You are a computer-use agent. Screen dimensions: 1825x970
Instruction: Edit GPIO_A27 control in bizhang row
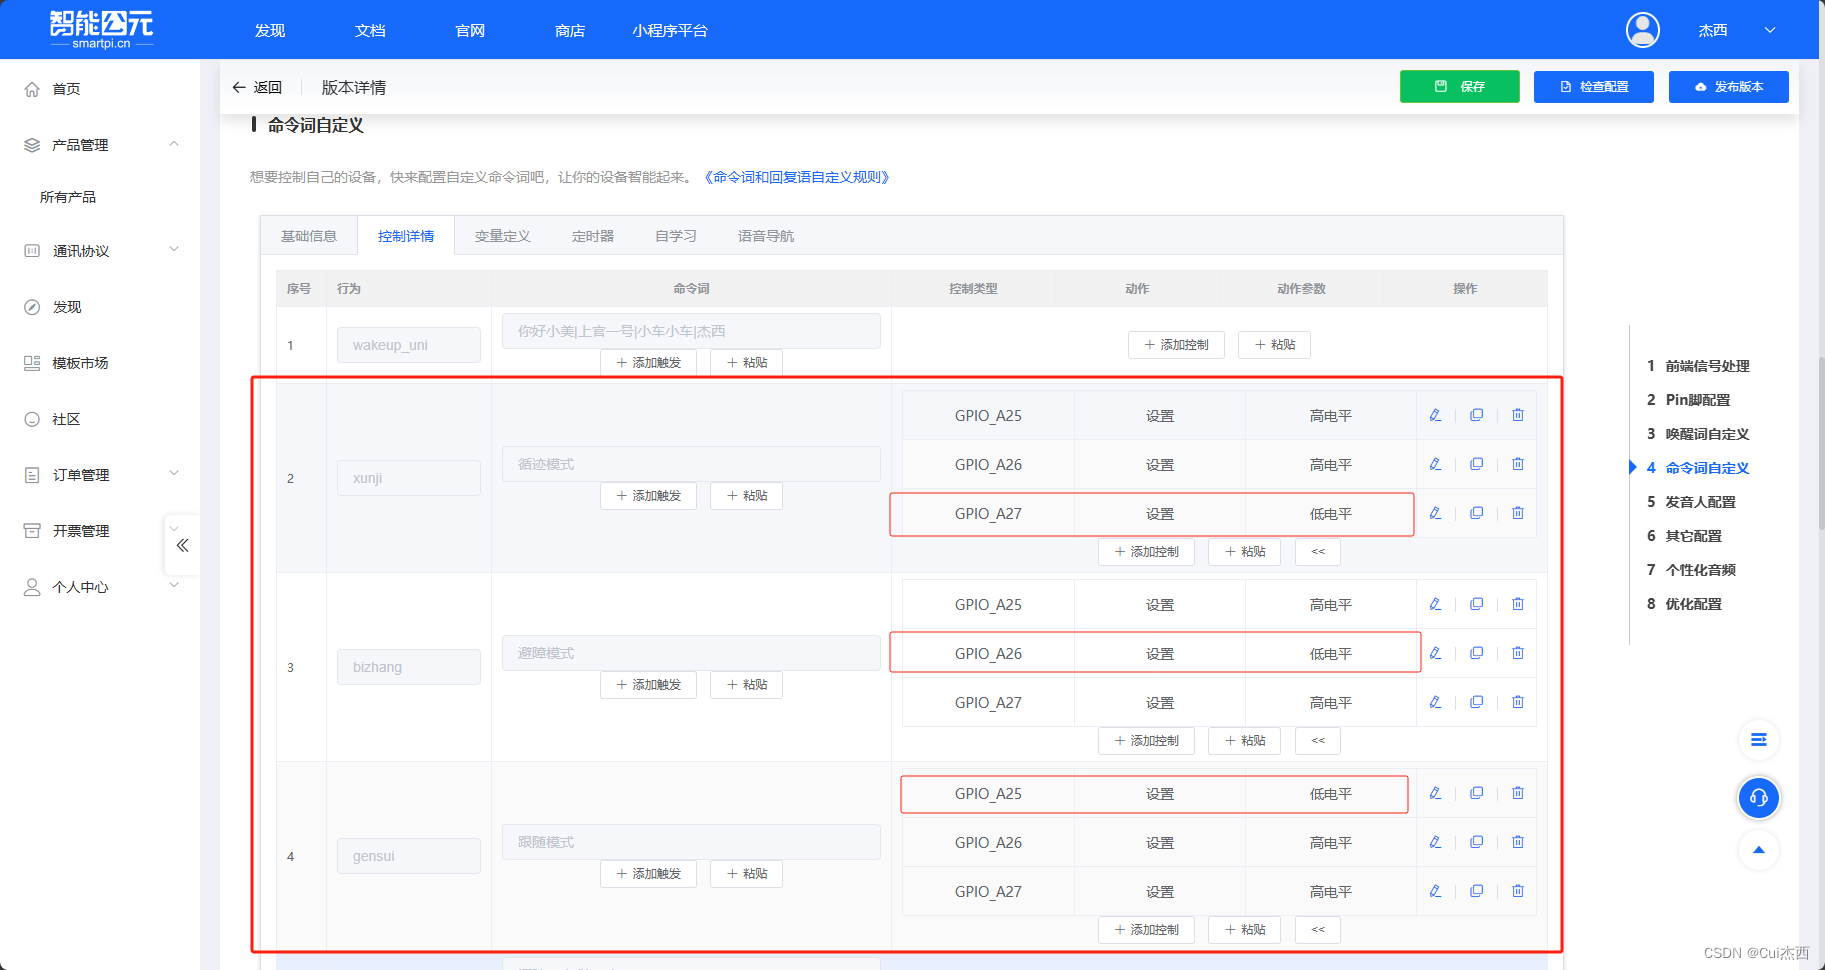1435,702
